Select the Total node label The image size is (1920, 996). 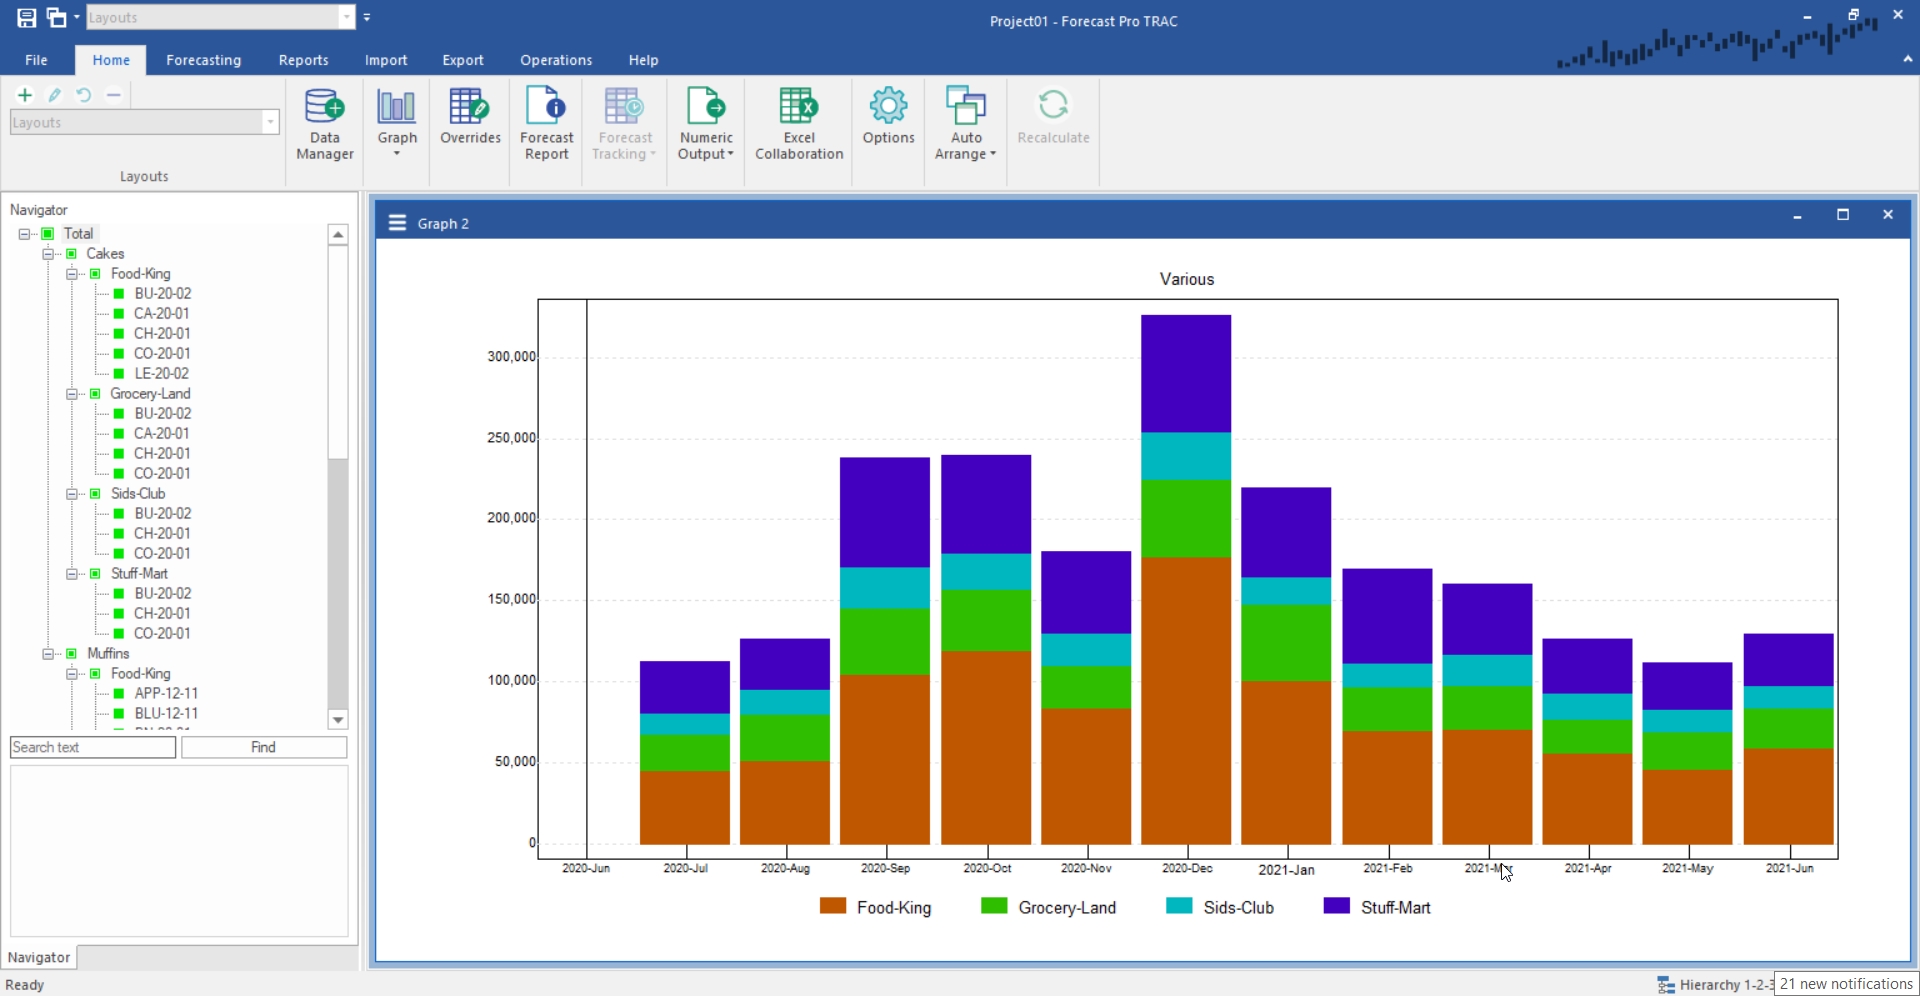coord(79,234)
